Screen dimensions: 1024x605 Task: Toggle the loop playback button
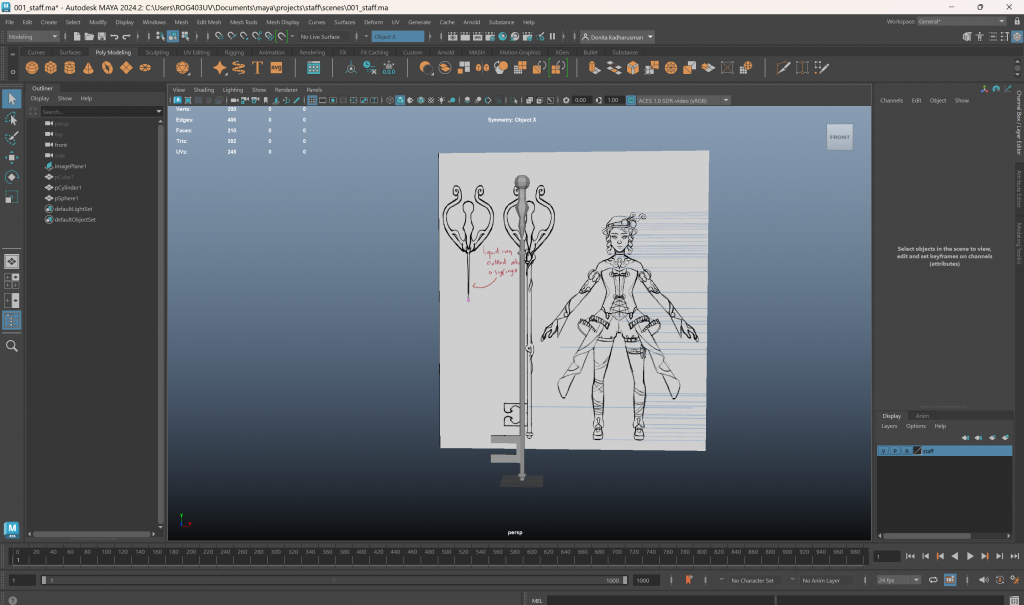click(933, 580)
